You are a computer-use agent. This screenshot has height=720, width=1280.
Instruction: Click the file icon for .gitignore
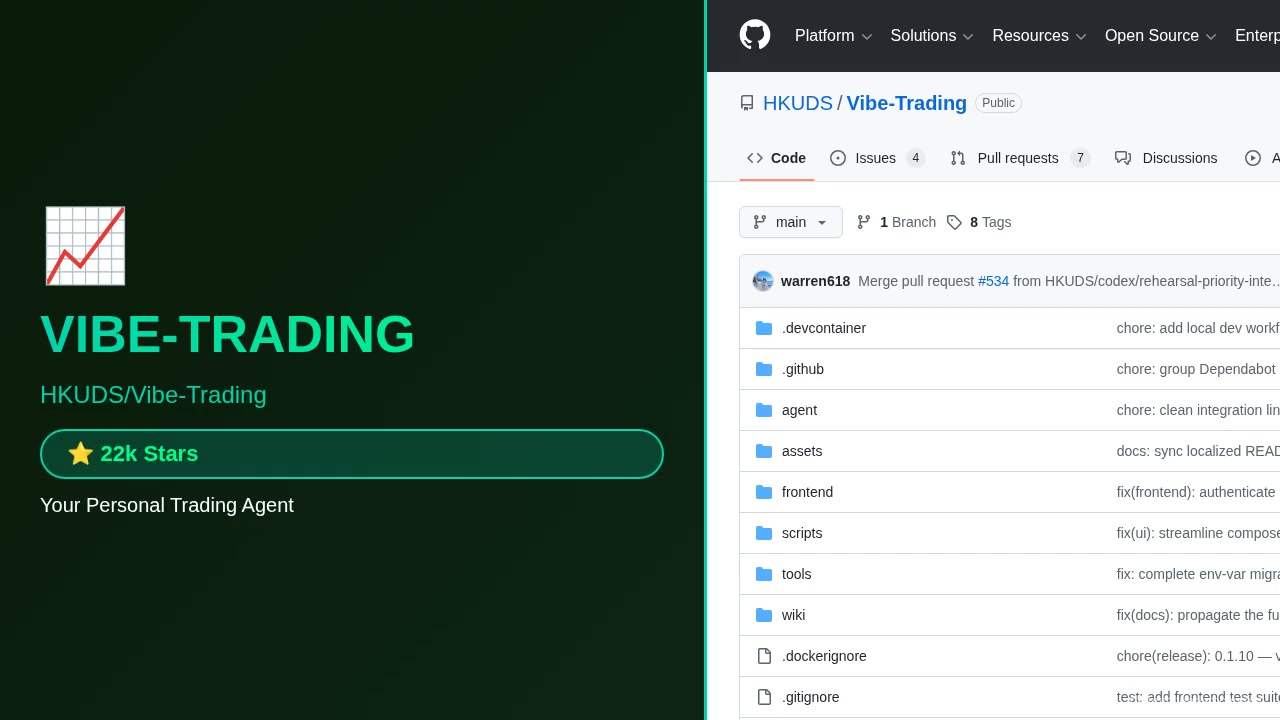click(764, 697)
